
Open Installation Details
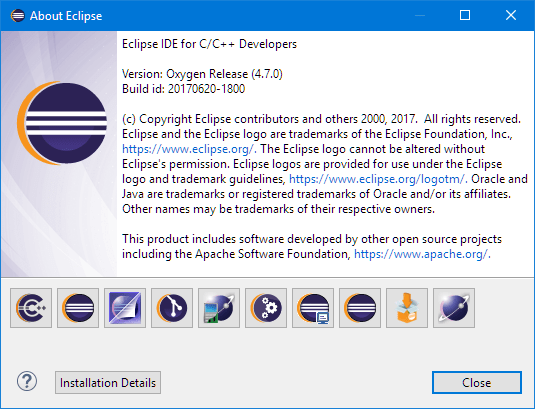[108, 383]
